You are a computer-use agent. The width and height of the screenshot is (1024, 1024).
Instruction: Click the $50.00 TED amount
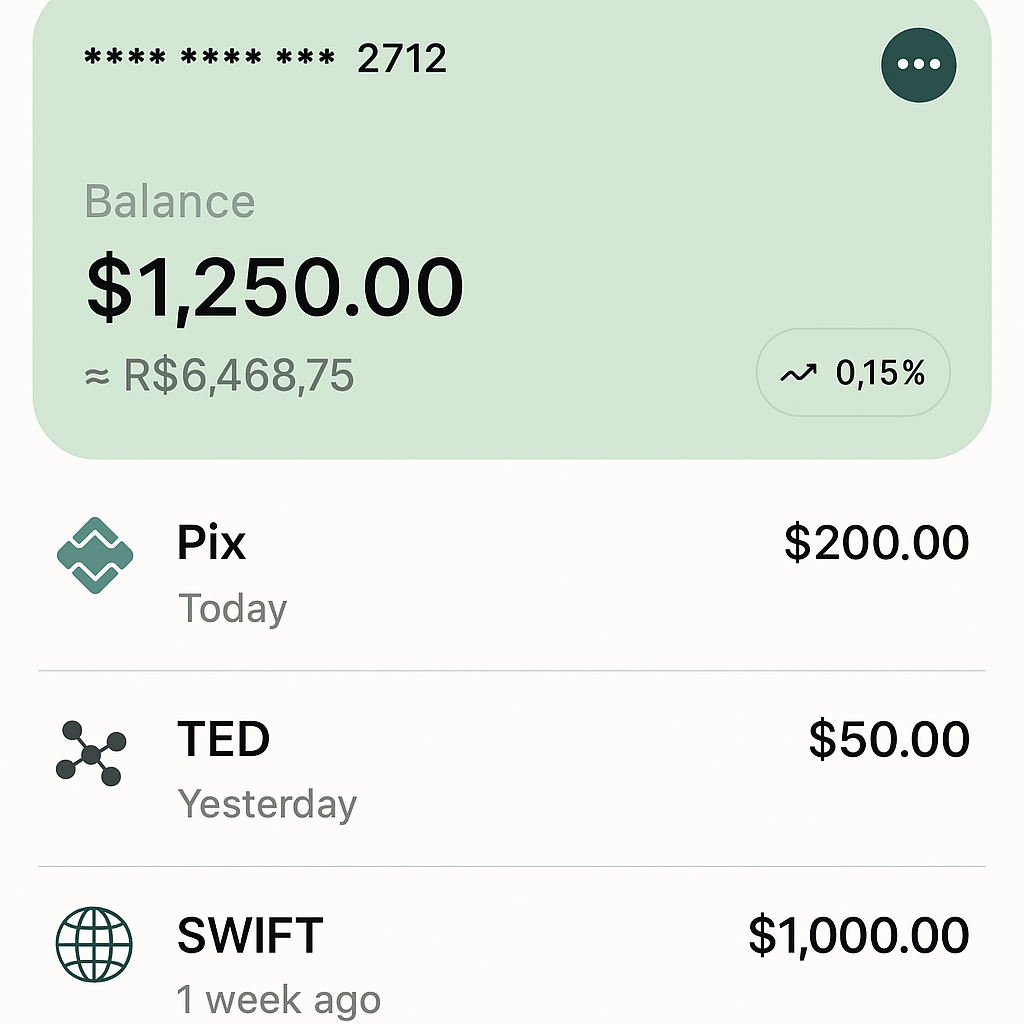click(x=889, y=739)
